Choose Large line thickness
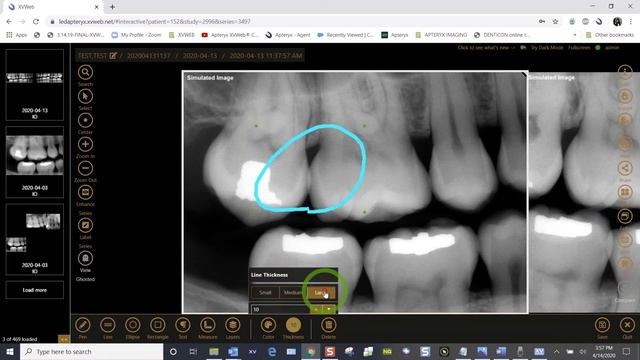The width and height of the screenshot is (640, 360). (322, 292)
